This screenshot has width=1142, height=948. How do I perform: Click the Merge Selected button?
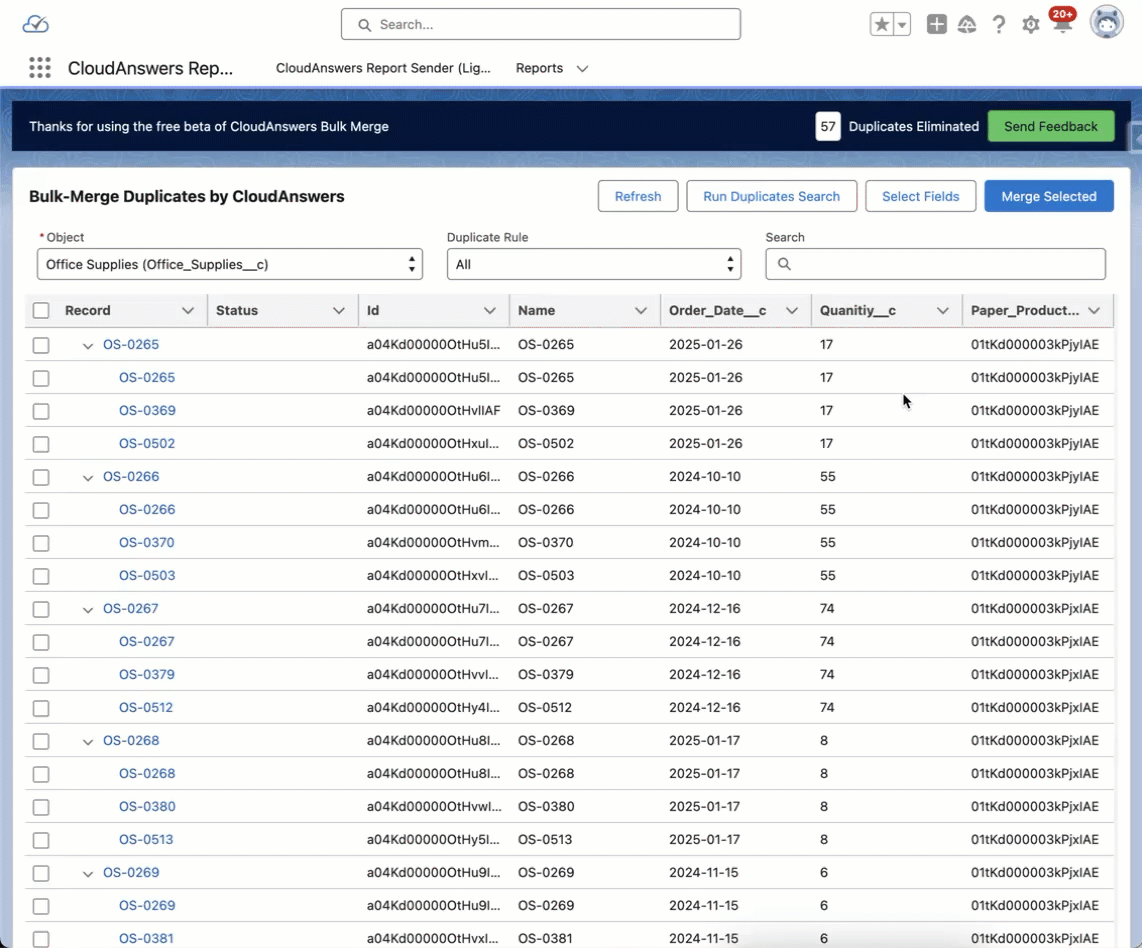pyautogui.click(x=1048, y=197)
